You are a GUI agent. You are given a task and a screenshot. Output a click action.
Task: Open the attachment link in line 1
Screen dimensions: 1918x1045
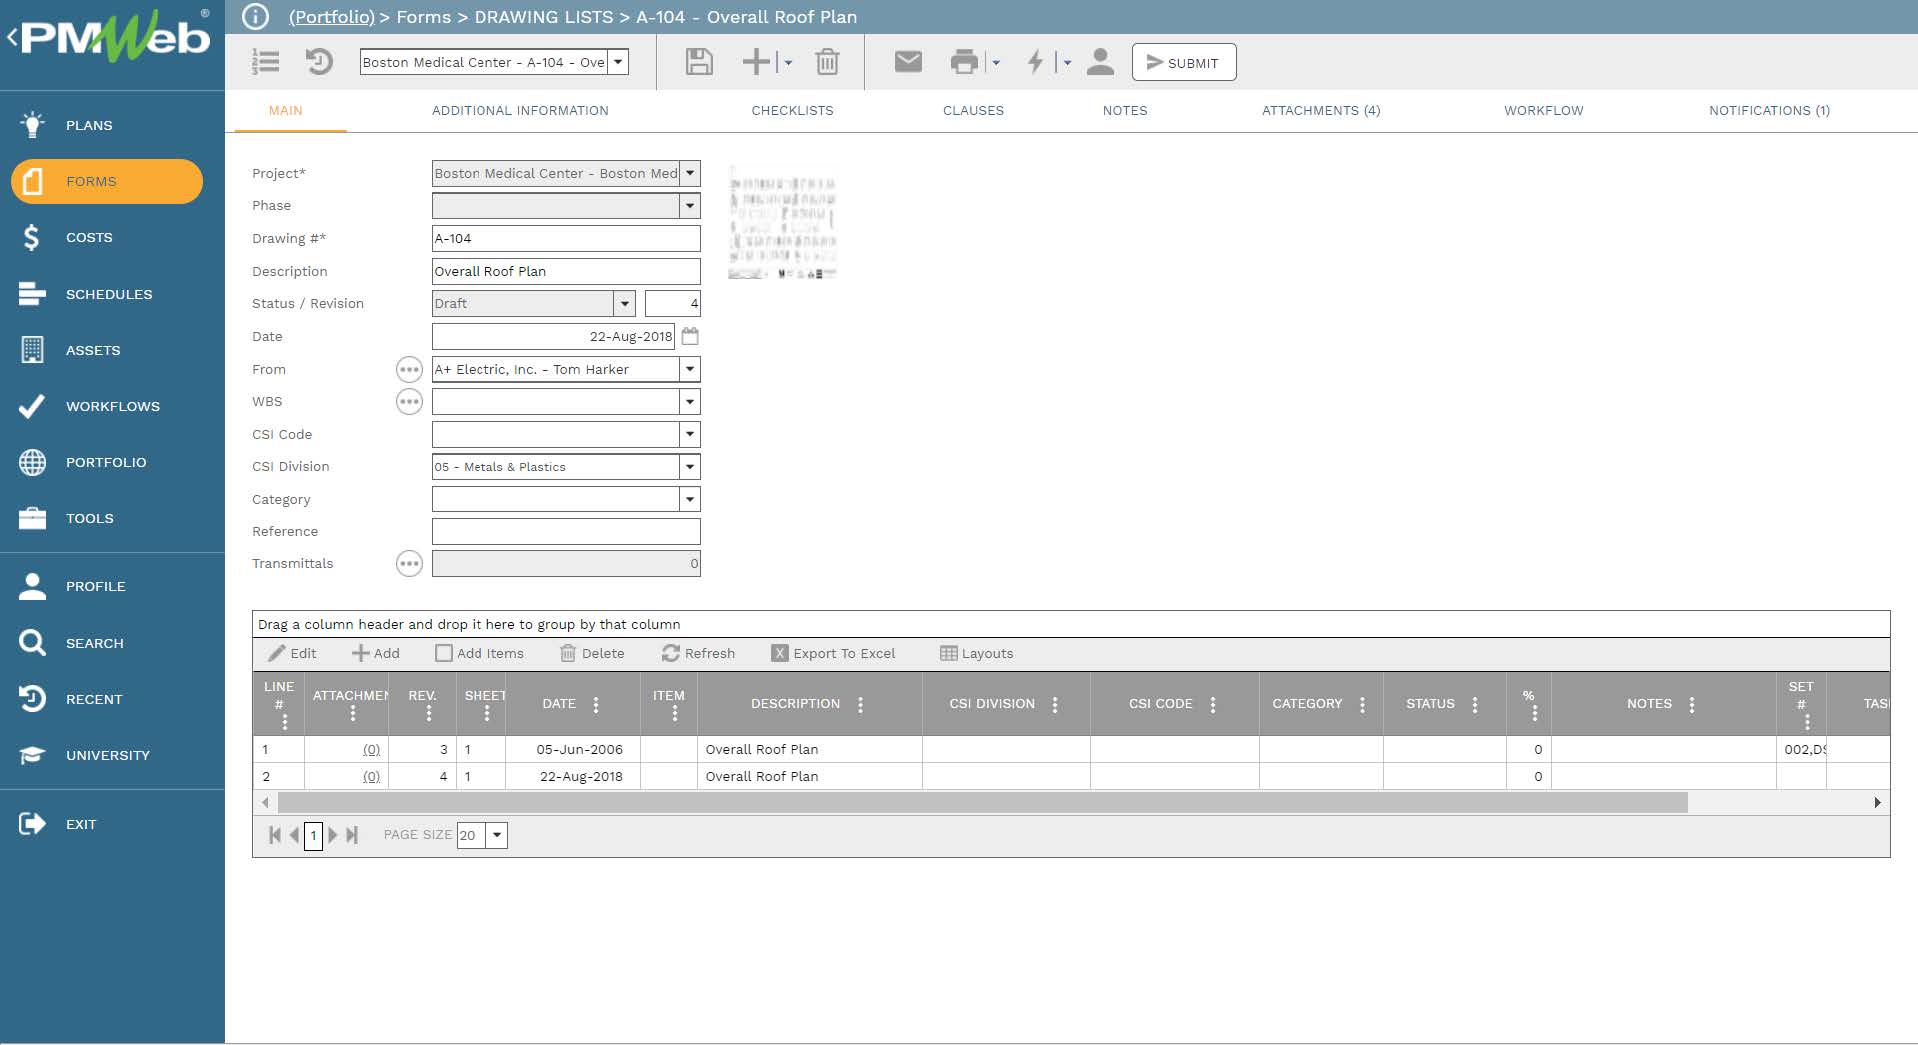371,749
